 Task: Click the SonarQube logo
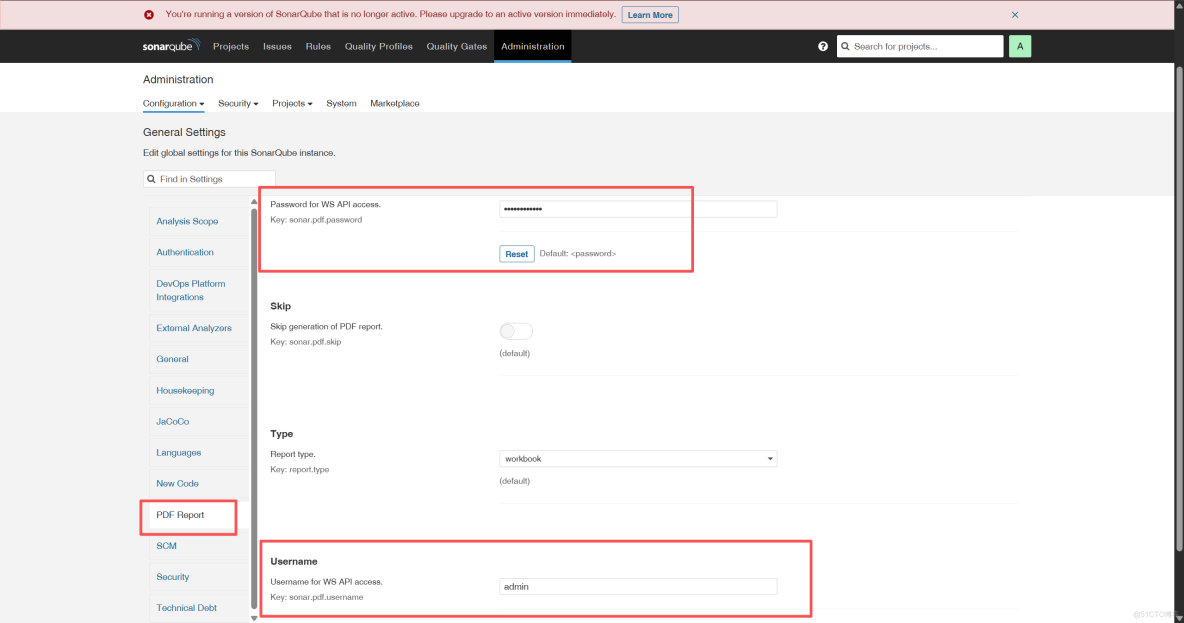click(170, 45)
